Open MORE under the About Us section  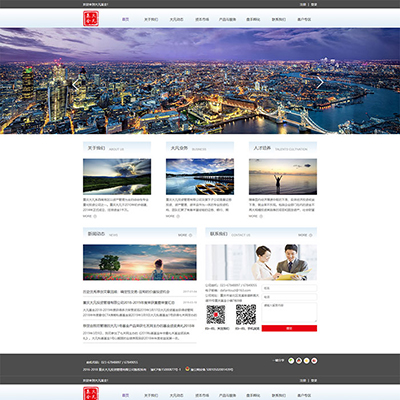coord(90,216)
